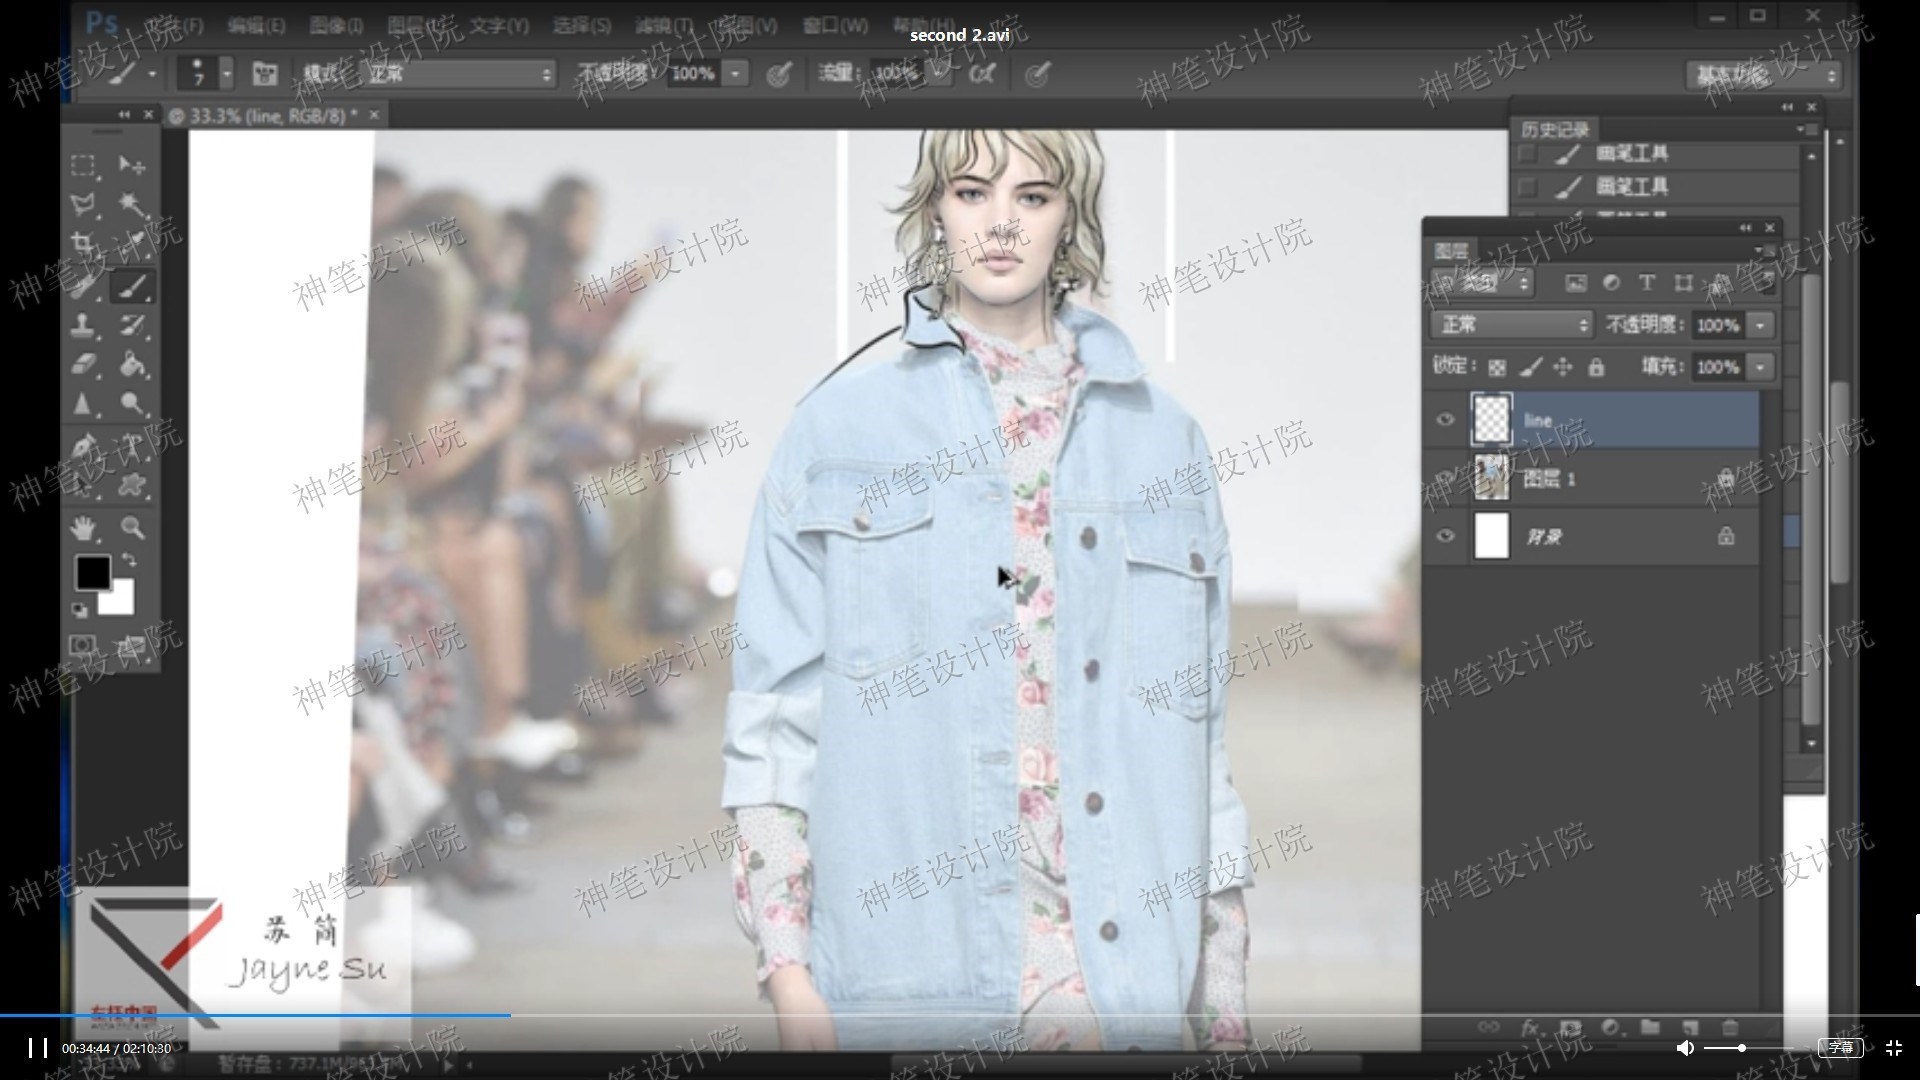The height and width of the screenshot is (1080, 1920).
Task: Open the 窗口(W) menu
Action: click(x=834, y=26)
